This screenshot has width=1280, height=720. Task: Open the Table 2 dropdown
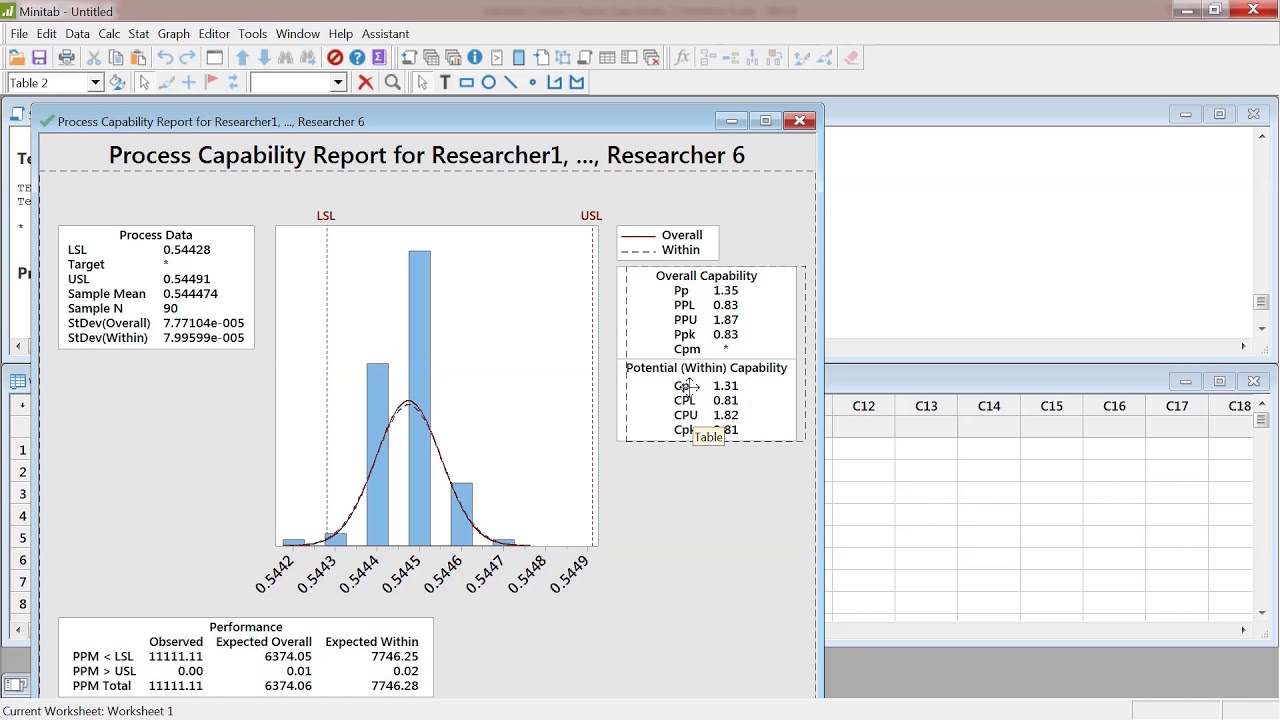[x=96, y=83]
